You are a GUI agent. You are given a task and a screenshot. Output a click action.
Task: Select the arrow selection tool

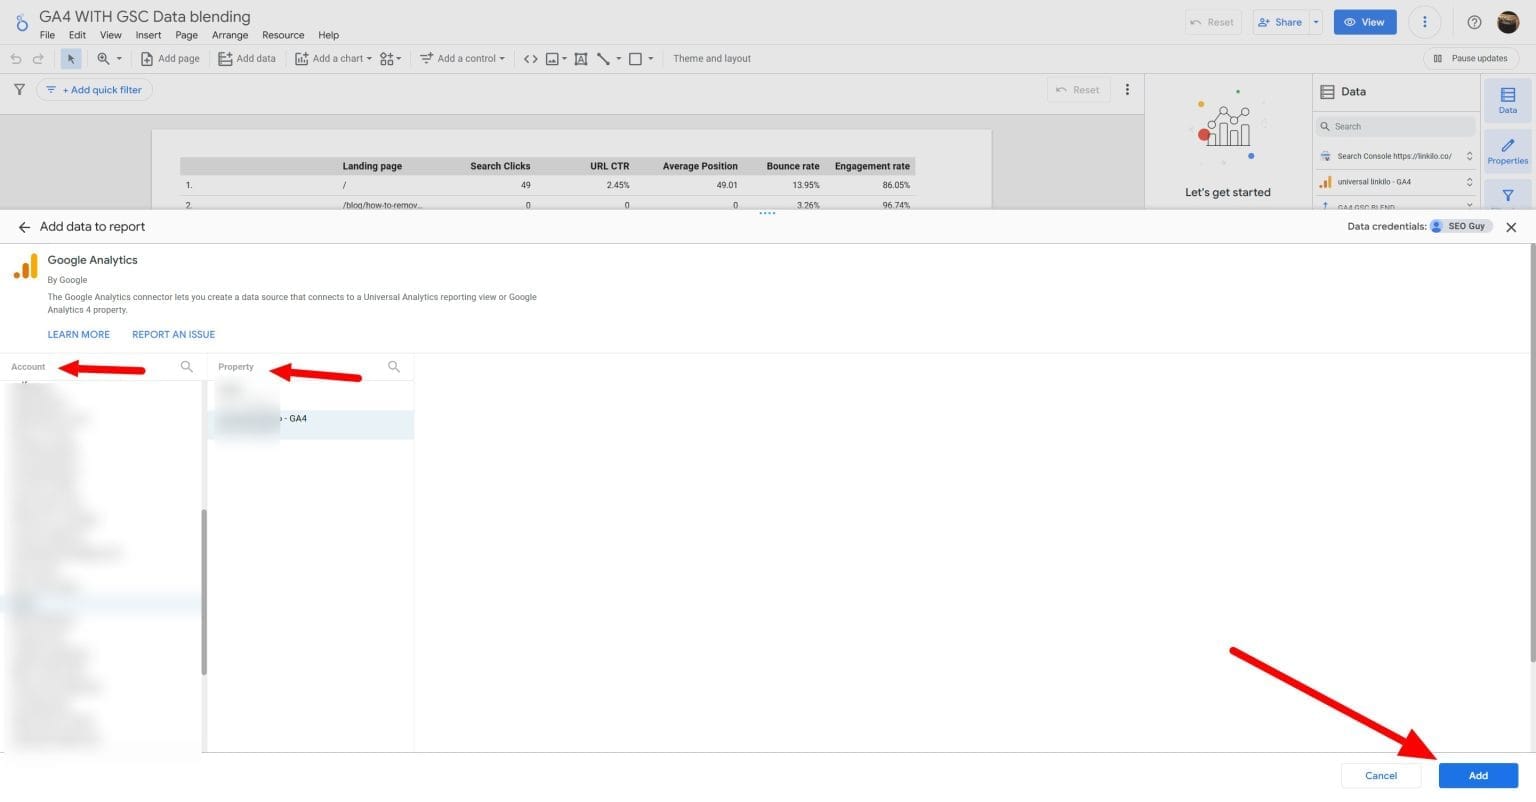coord(71,58)
